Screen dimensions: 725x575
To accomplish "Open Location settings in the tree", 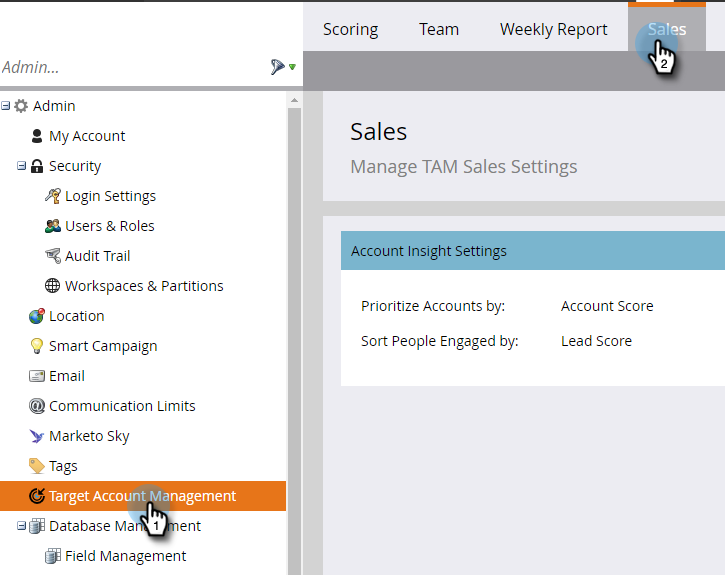I will coord(76,316).
